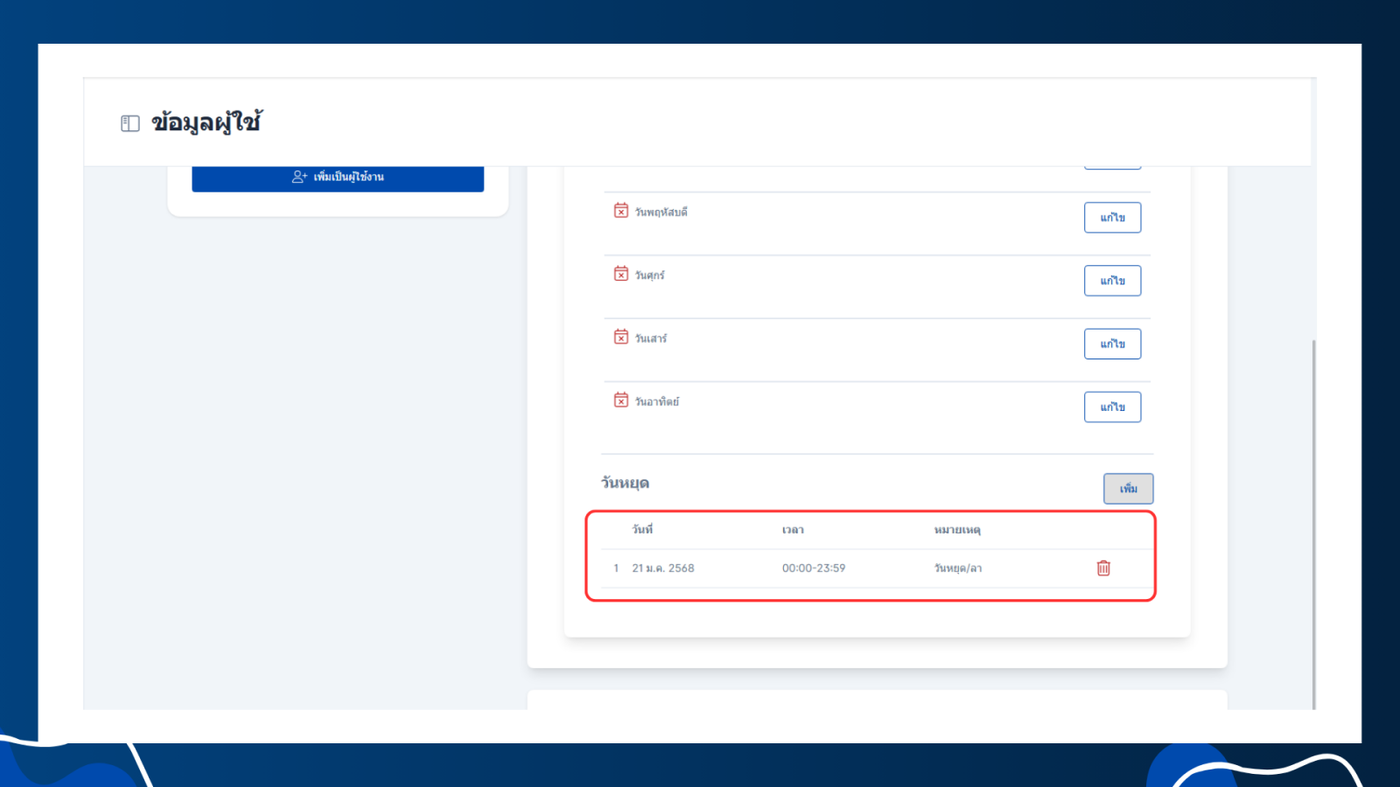Edit the วันพฤหัสบดี schedule with แก้ไข
This screenshot has height=787, width=1400.
[x=1112, y=218]
